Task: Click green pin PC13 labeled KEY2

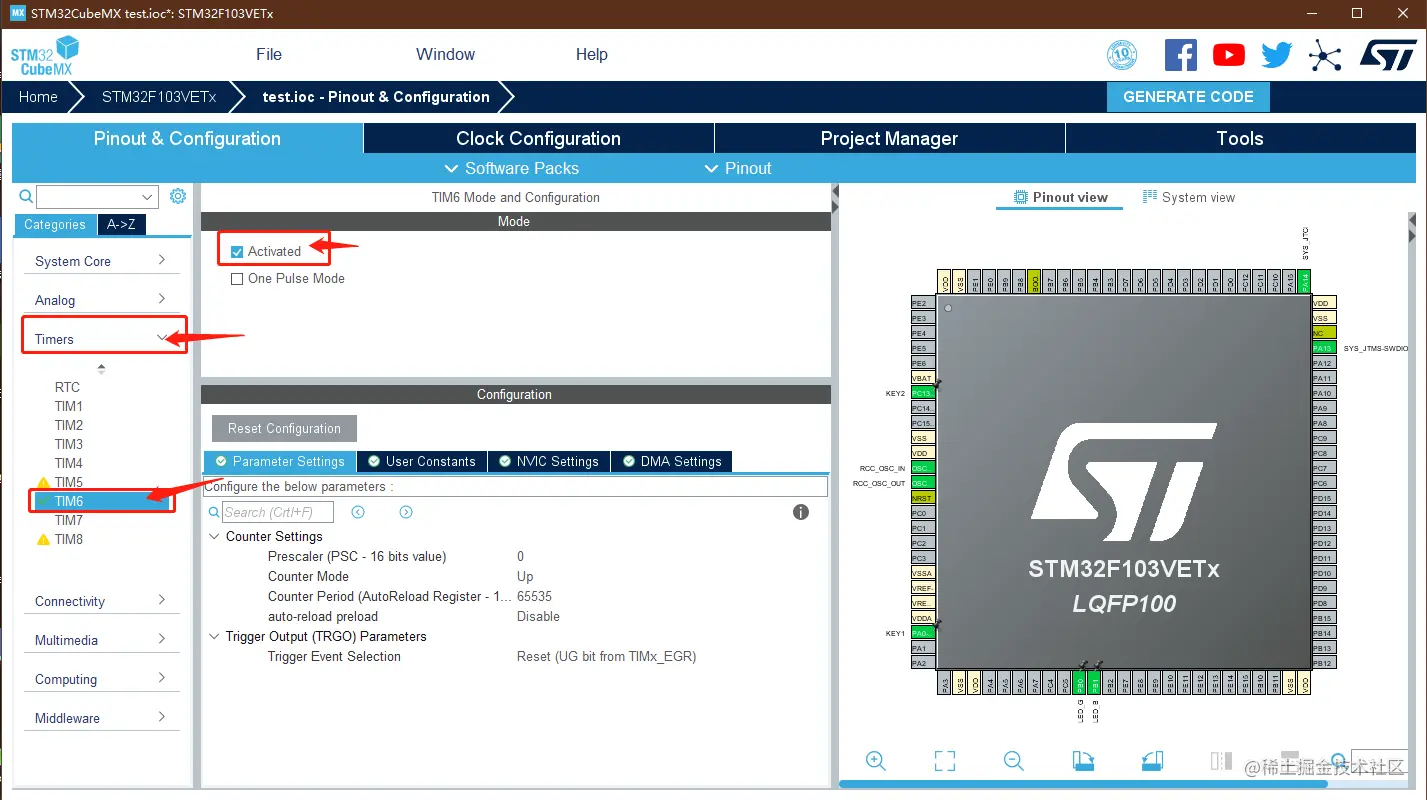Action: 922,393
